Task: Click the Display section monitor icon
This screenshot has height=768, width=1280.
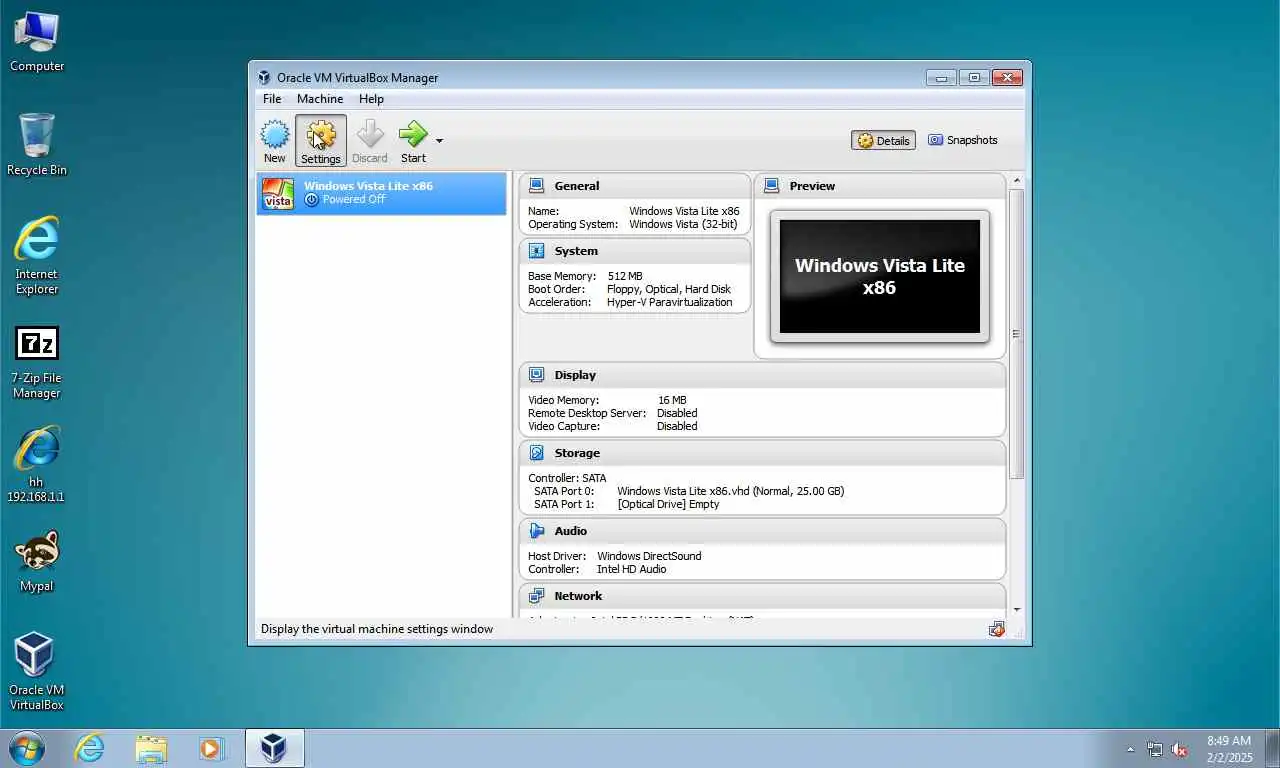Action: click(536, 375)
